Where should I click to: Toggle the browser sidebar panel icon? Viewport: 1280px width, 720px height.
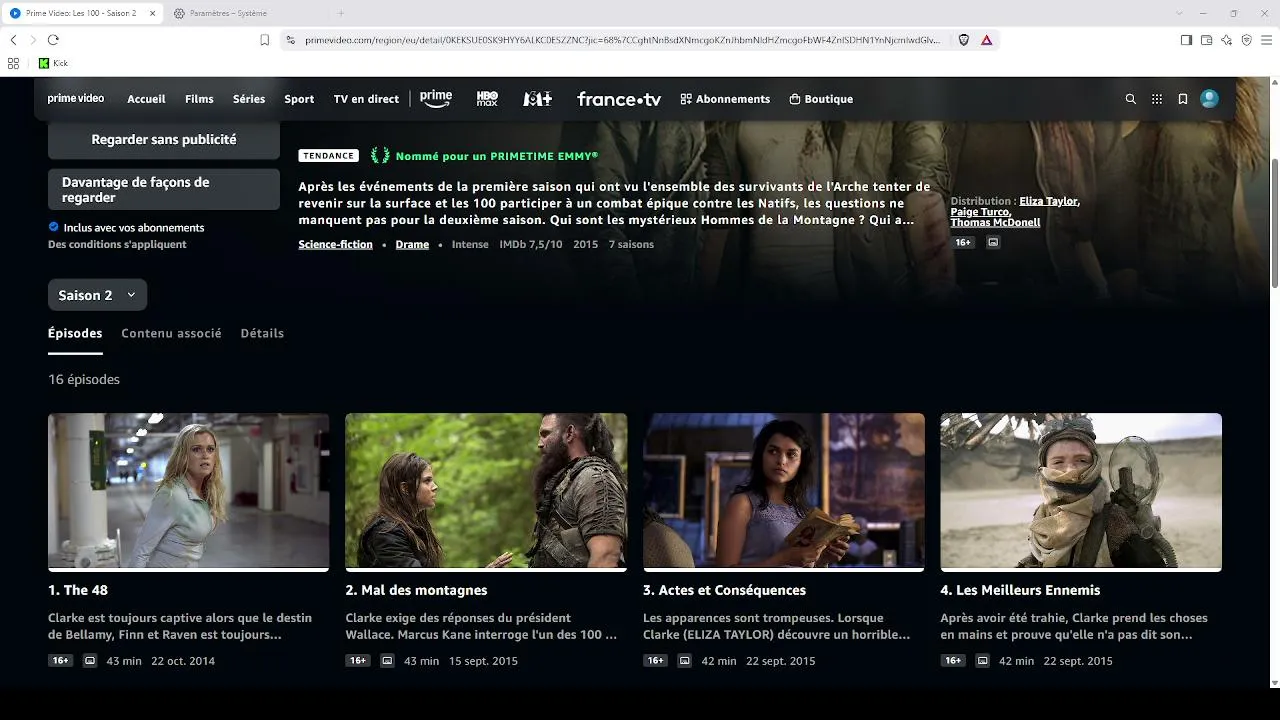click(x=1186, y=40)
